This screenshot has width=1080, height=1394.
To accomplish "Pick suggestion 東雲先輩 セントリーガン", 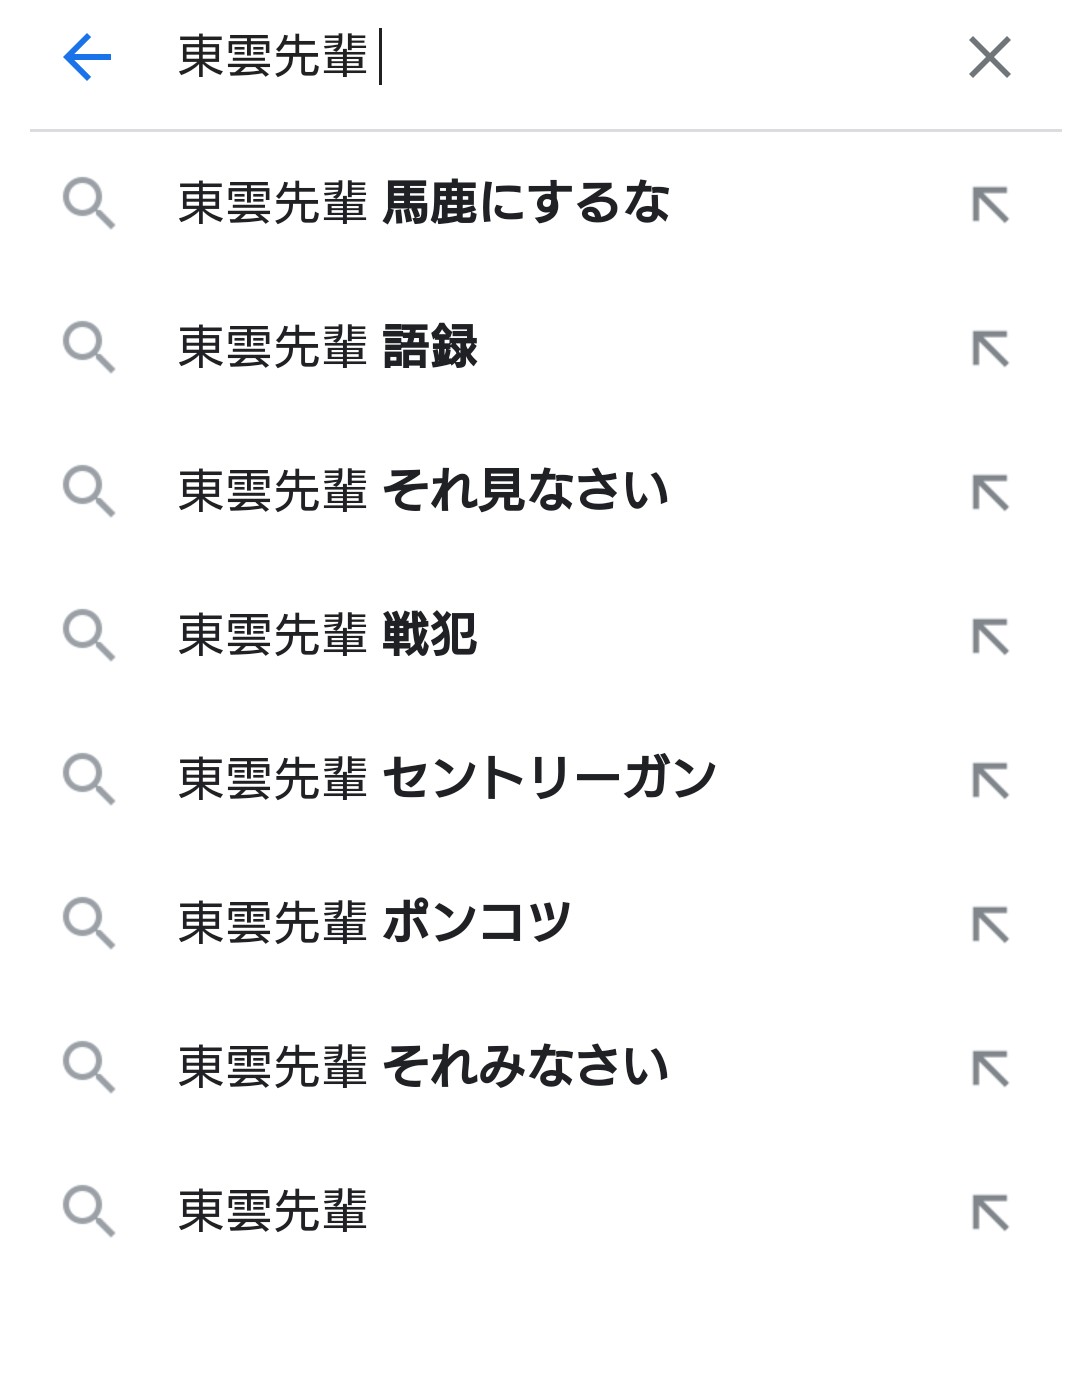I will pos(447,779).
